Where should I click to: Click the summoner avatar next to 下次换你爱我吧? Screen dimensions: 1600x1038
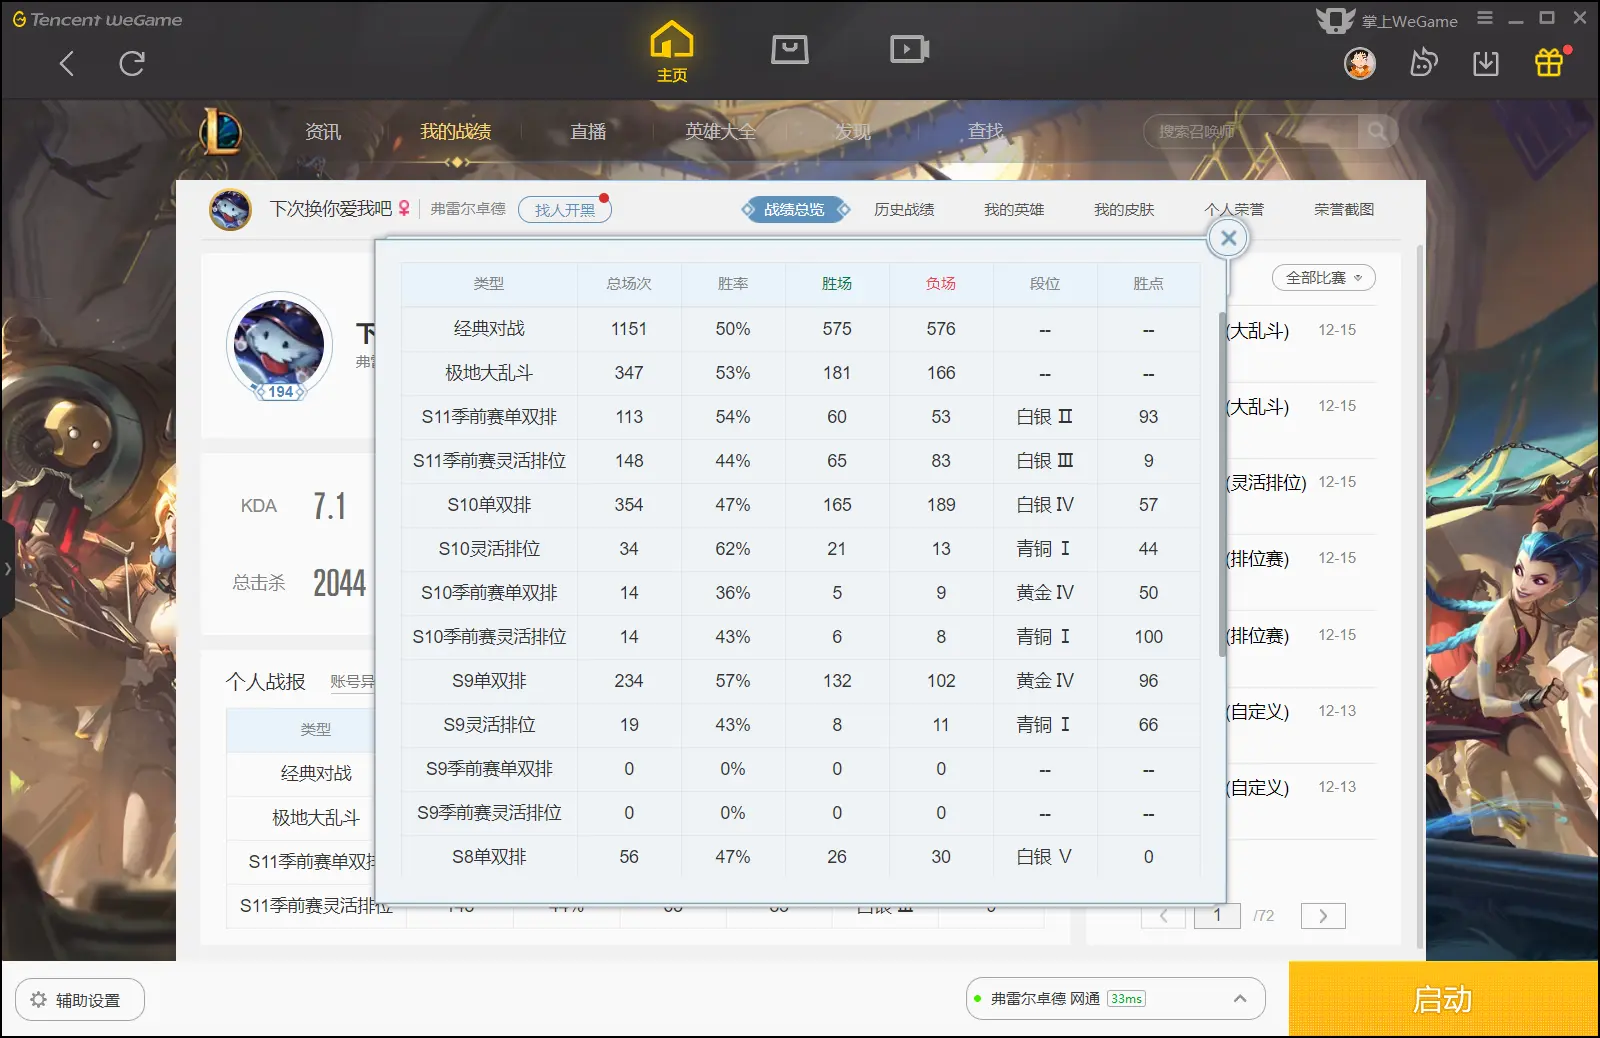[x=230, y=209]
